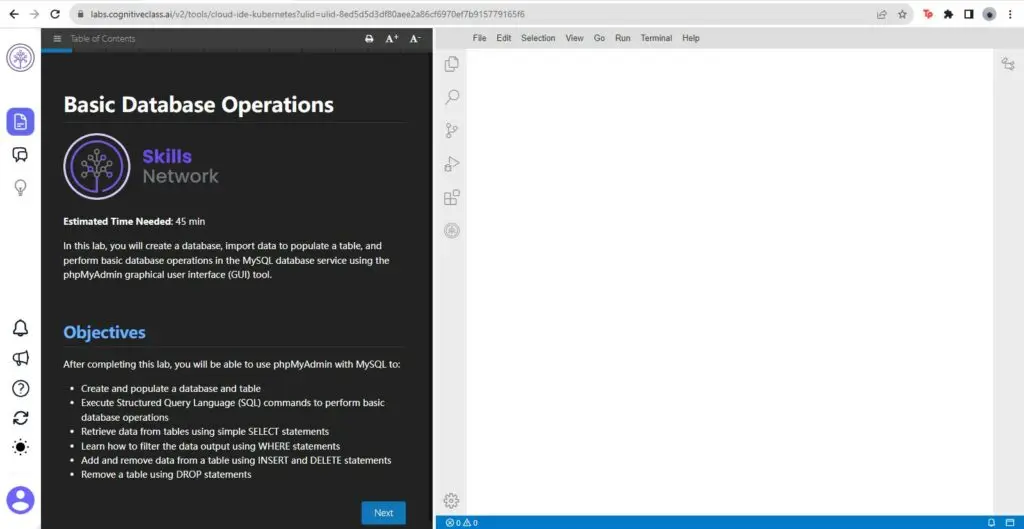Viewport: 1024px width, 529px height.
Task: Go forward in the browser
Action: pyautogui.click(x=35, y=14)
